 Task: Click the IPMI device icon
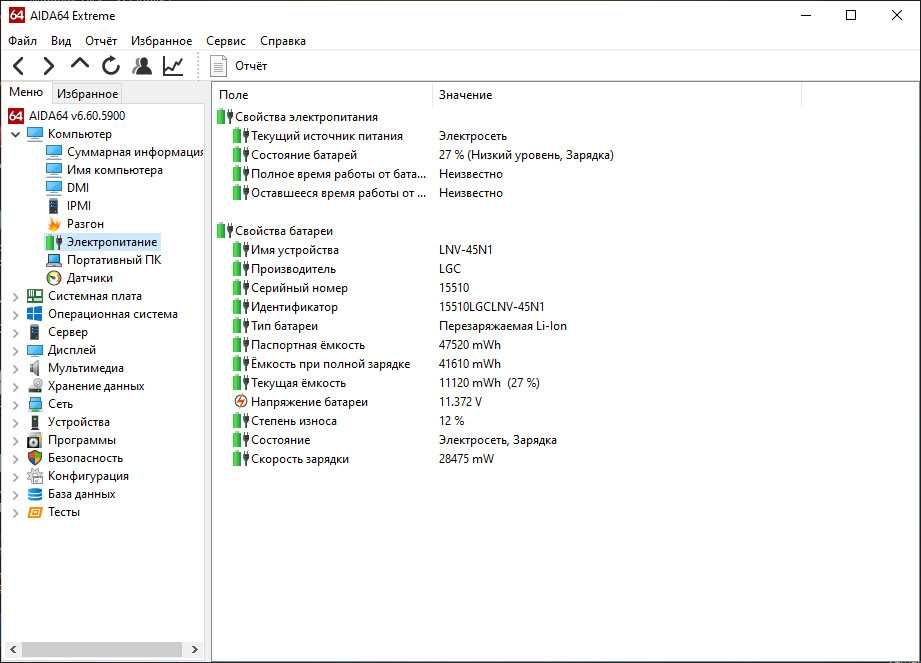pos(54,206)
